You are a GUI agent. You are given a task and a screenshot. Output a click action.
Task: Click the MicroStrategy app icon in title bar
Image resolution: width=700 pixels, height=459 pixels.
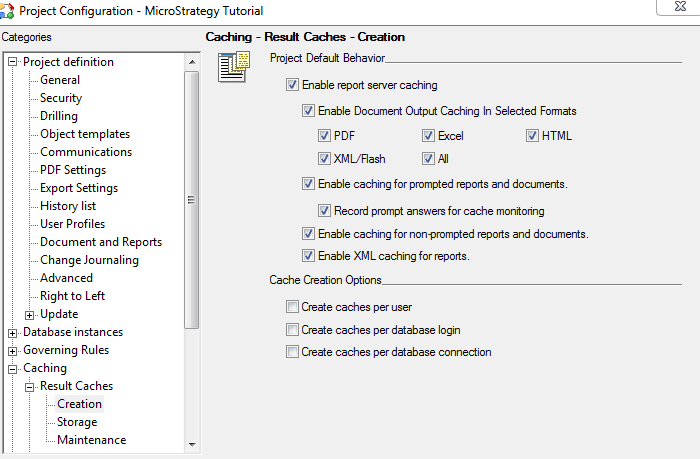[7, 10]
